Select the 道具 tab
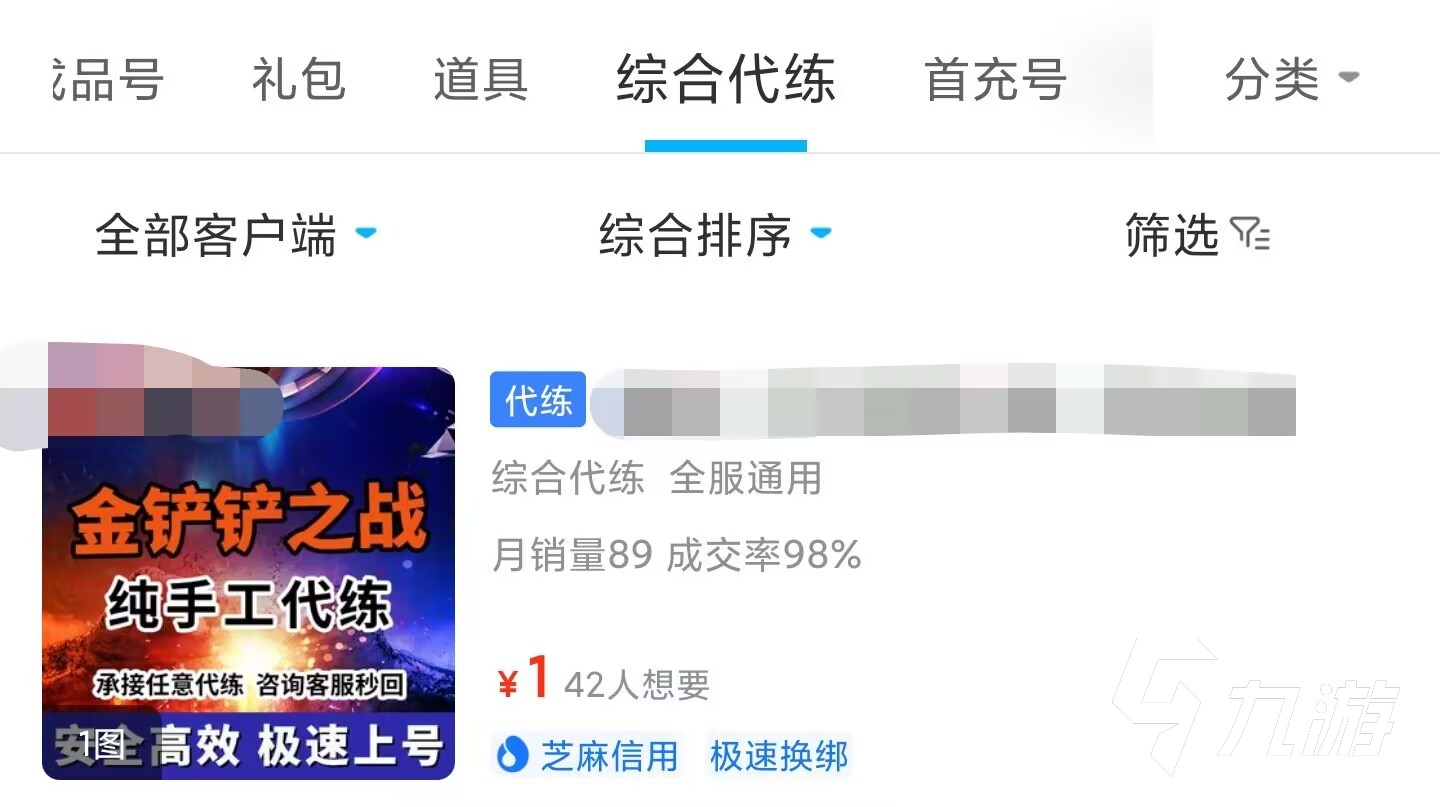 tap(480, 80)
